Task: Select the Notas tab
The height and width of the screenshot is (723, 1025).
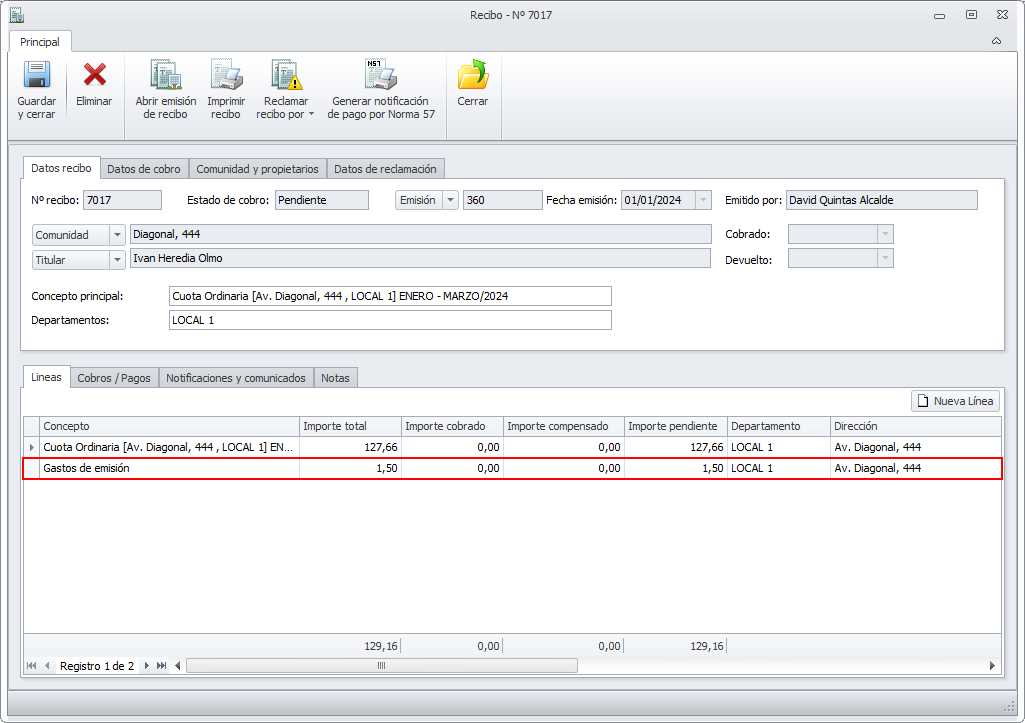Action: (335, 378)
